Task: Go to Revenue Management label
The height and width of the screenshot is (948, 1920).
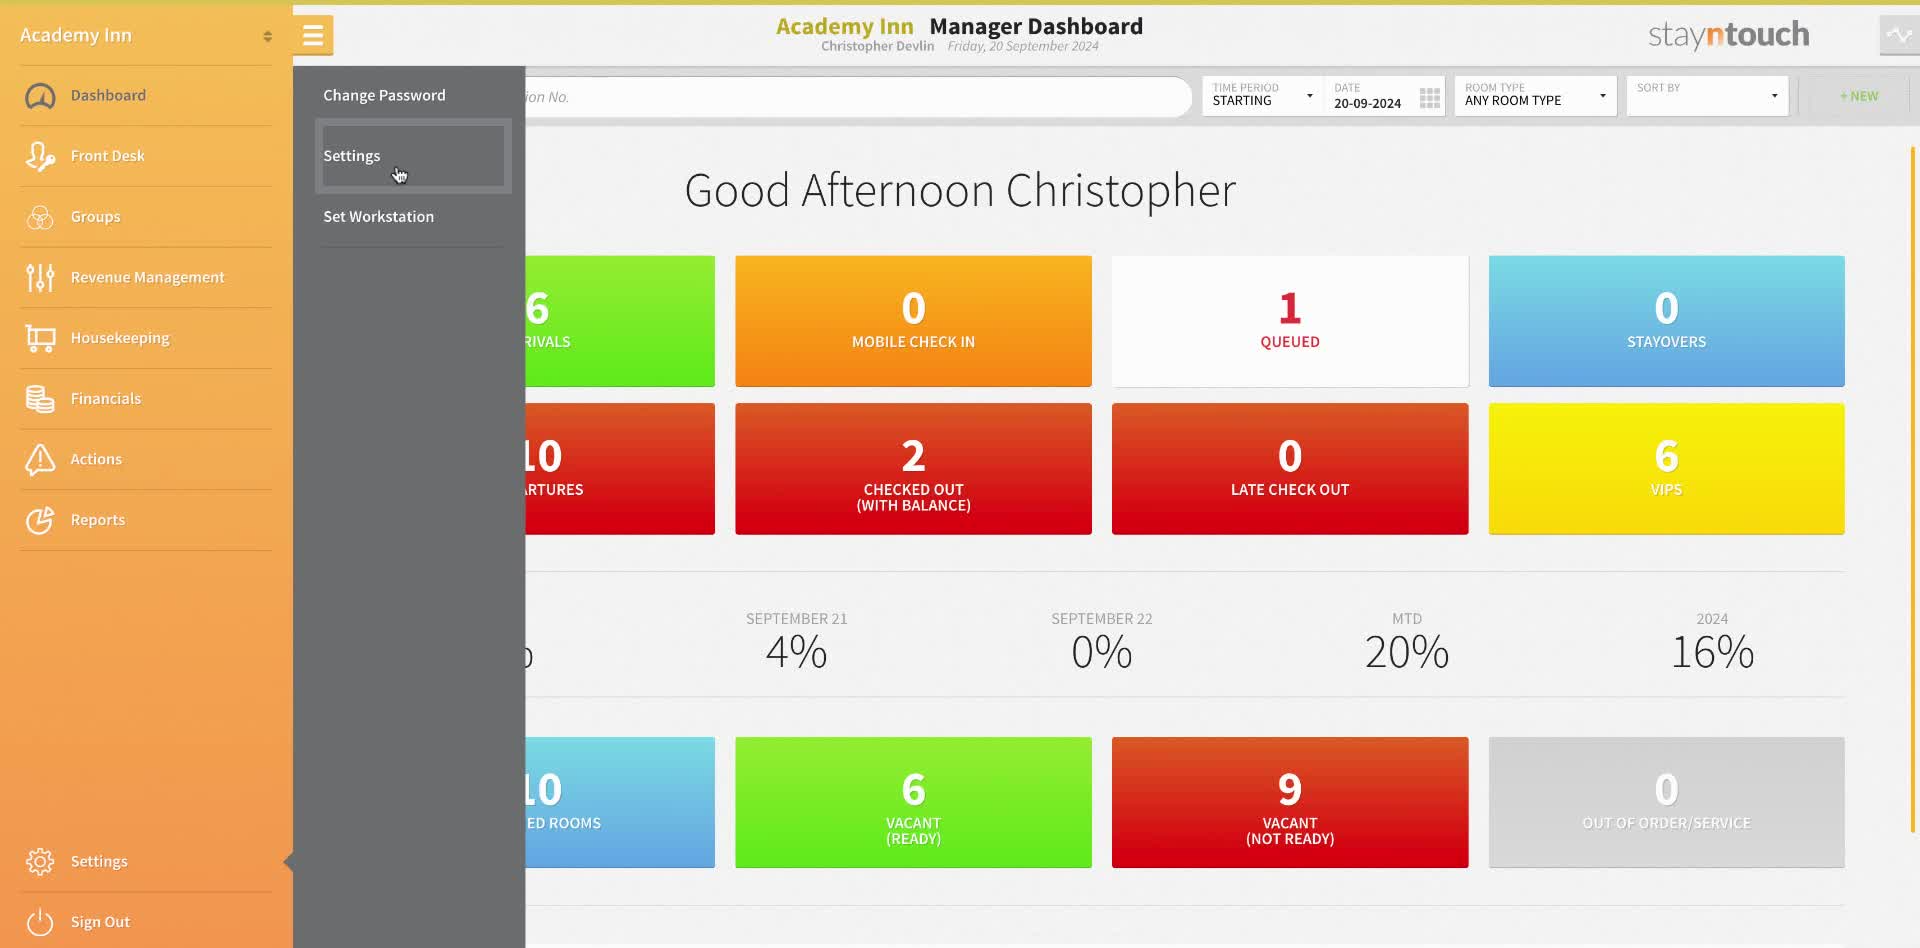Action: point(147,277)
